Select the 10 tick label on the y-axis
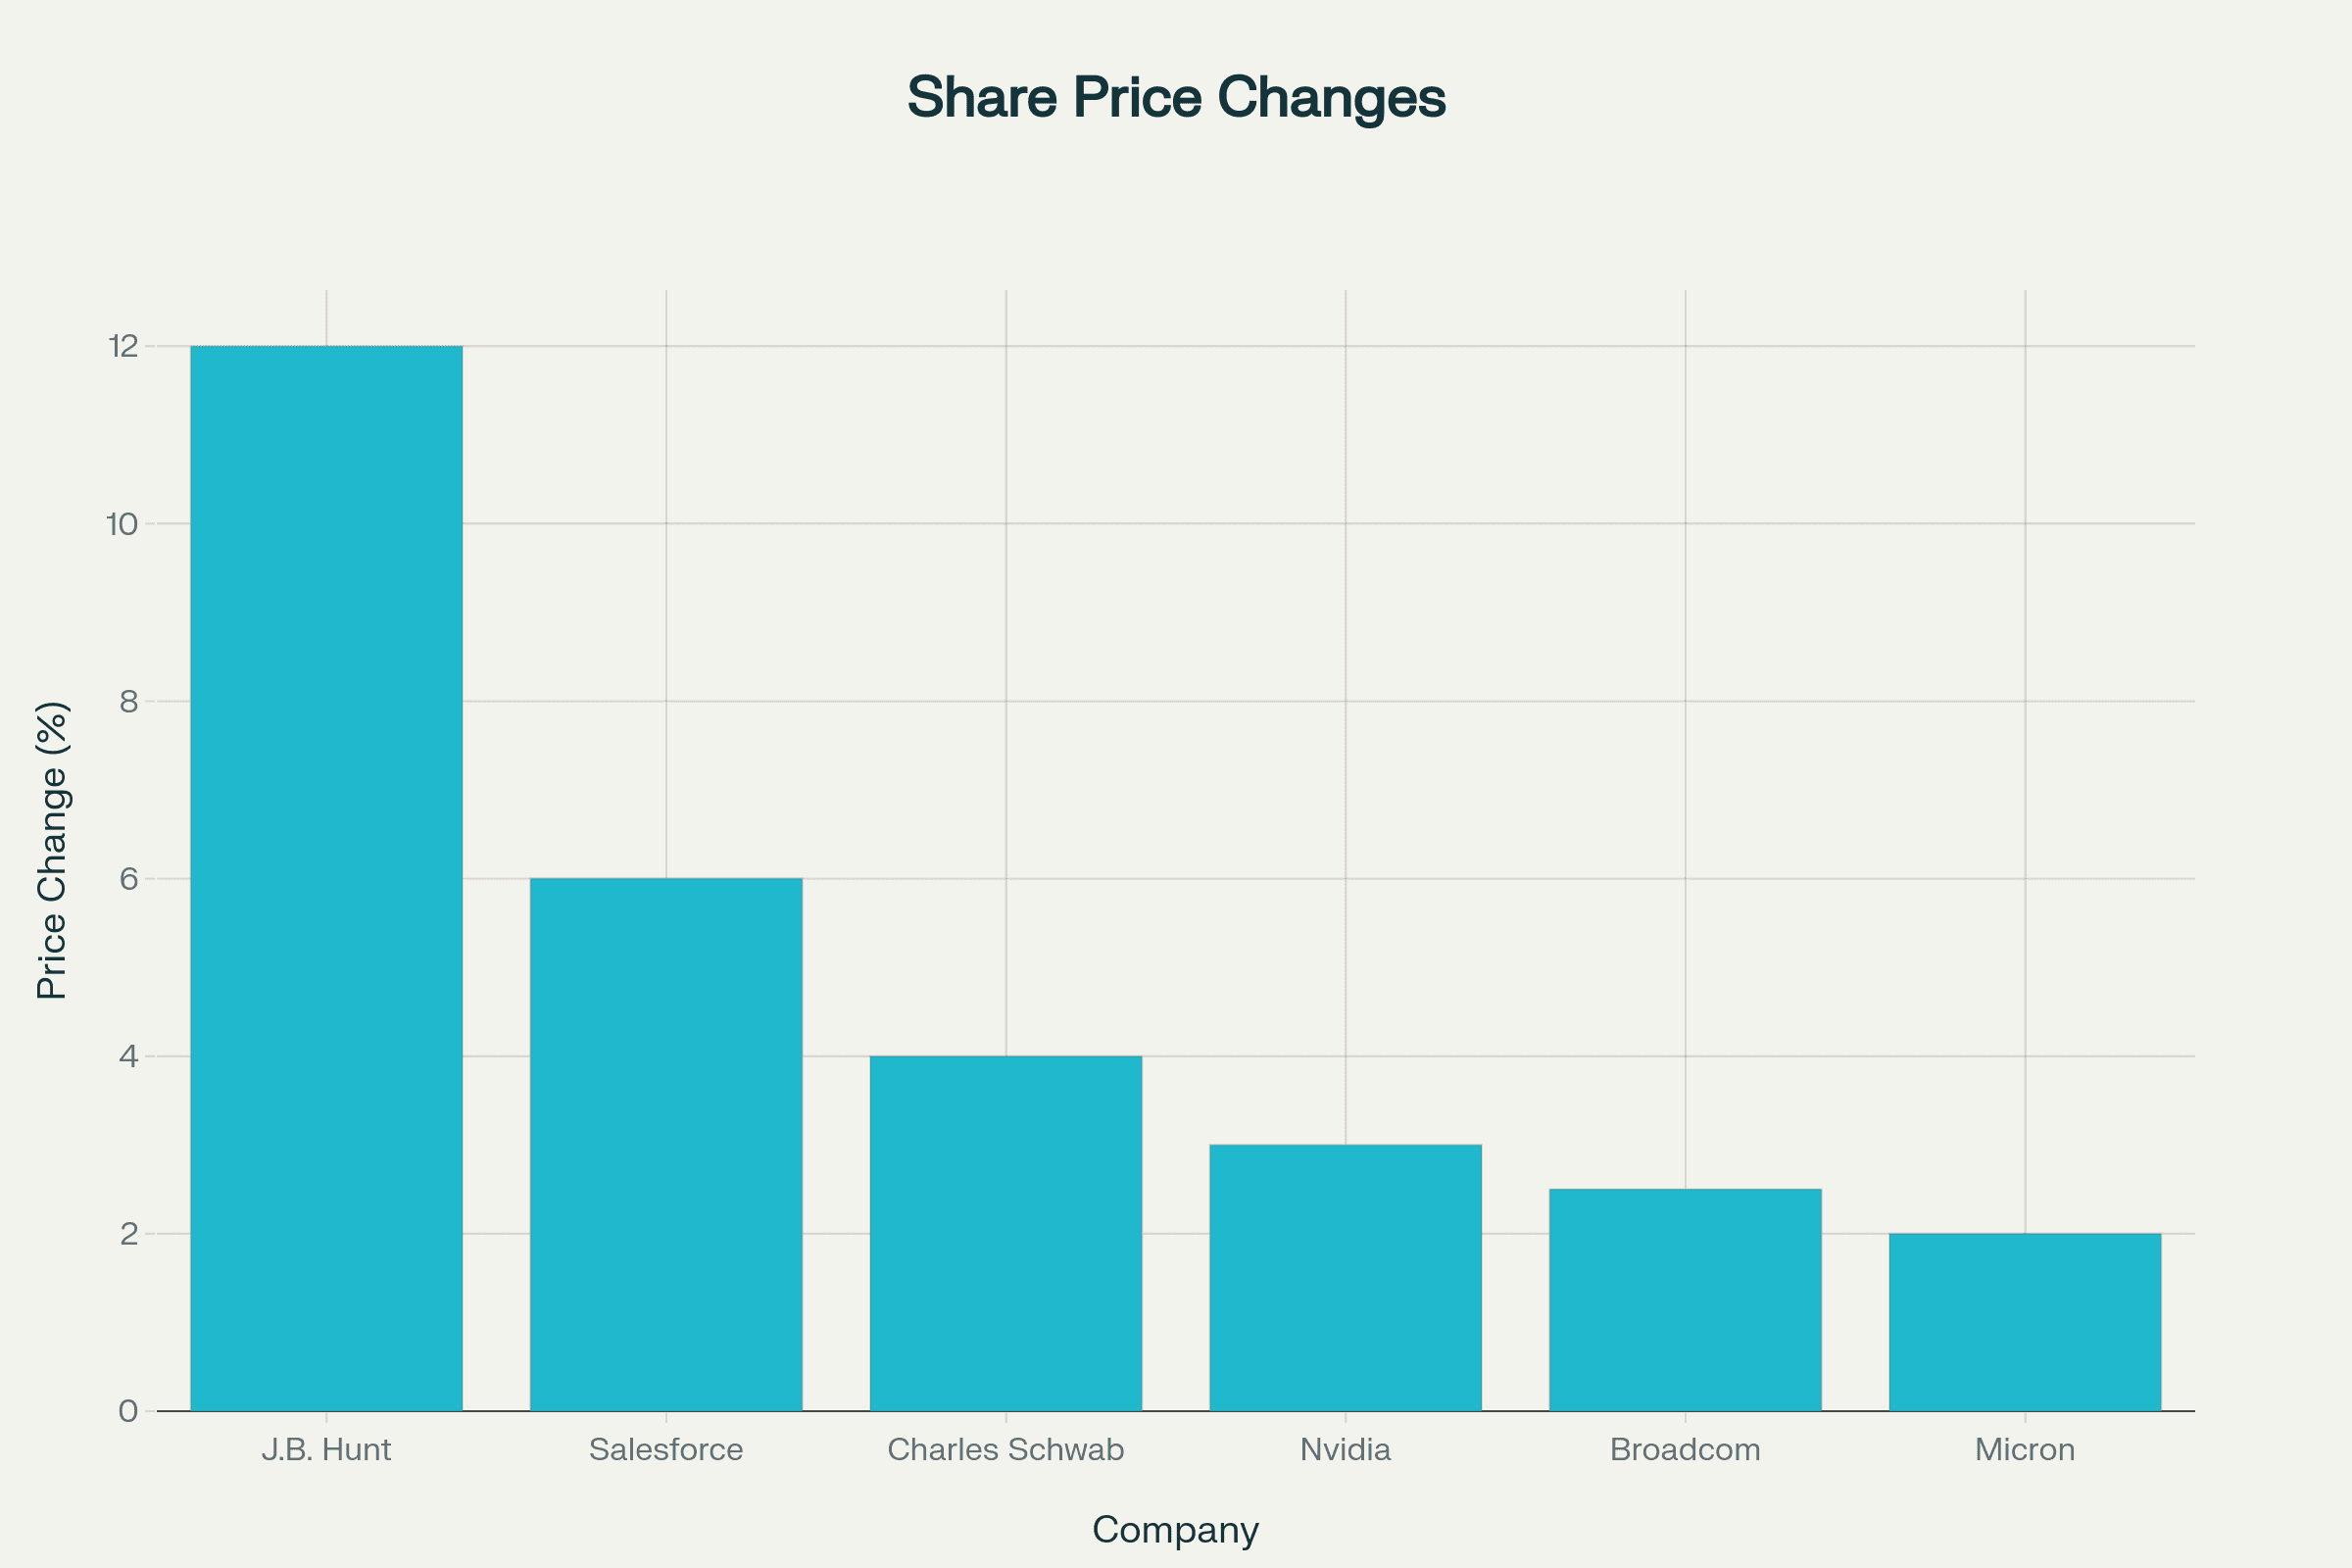The height and width of the screenshot is (1568, 2352). [123, 524]
